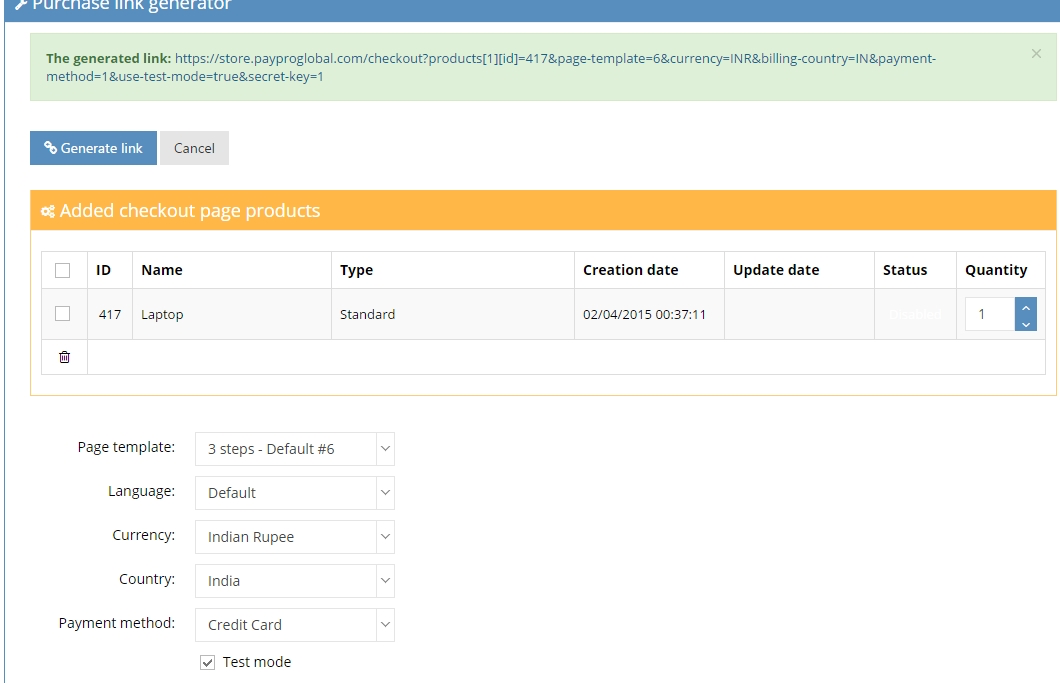Click the generated checkout URL text
The image size is (1060, 683).
click(x=491, y=68)
